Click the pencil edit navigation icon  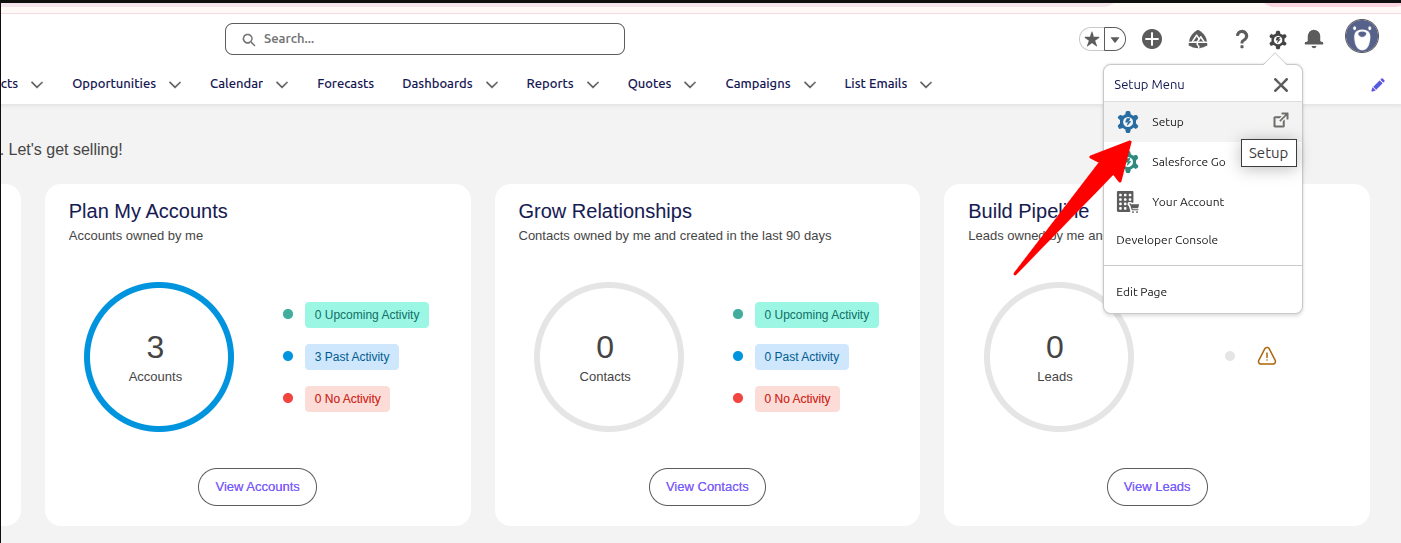pyautogui.click(x=1378, y=85)
